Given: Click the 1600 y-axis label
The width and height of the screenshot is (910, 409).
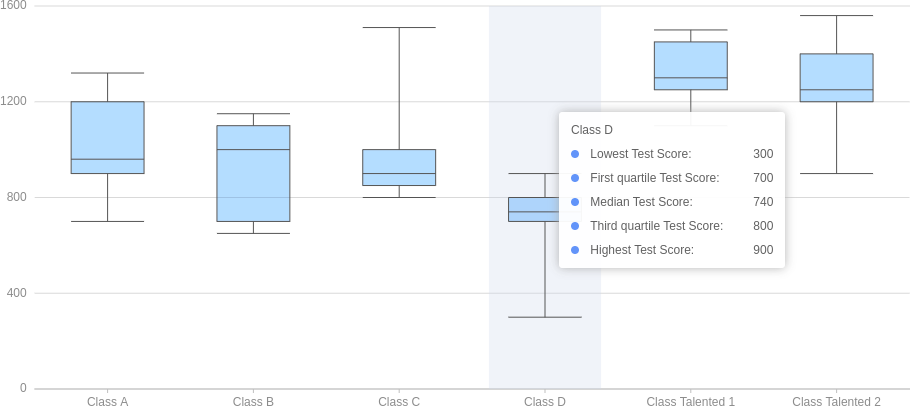Looking at the screenshot, I should [x=14, y=6].
